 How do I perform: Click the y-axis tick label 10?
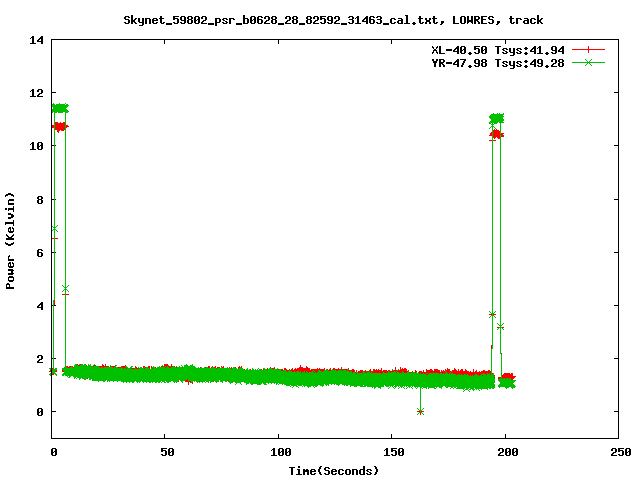point(36,146)
